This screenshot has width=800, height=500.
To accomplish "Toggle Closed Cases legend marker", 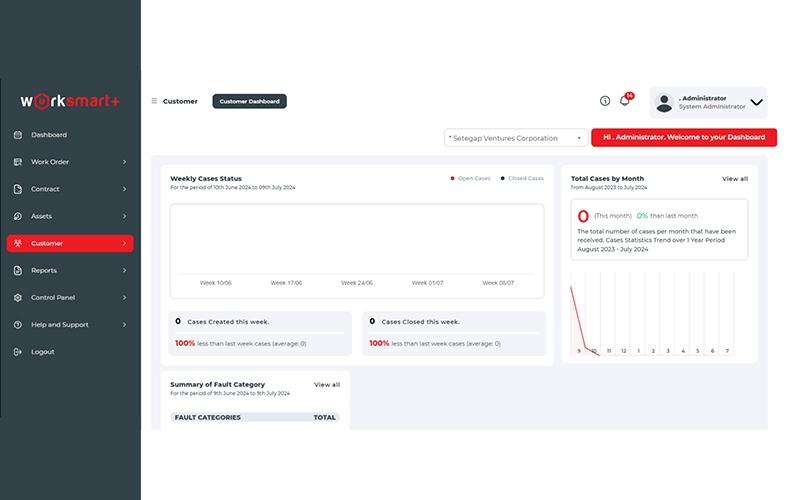I will click(x=503, y=179).
